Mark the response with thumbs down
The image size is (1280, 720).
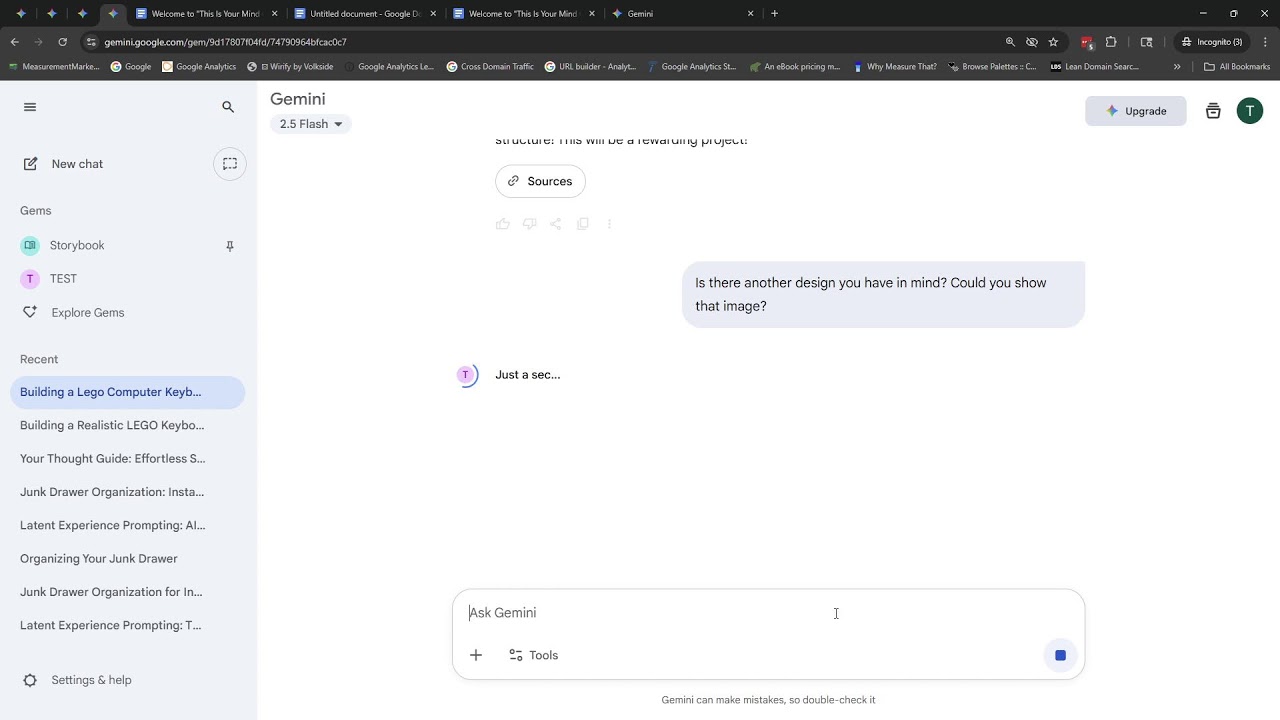[529, 224]
